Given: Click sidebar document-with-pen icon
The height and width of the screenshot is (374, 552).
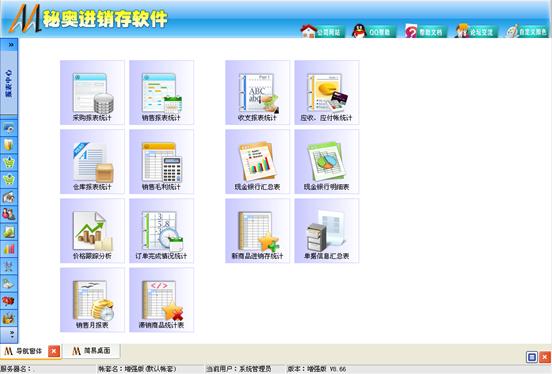Looking at the screenshot, I should pos(9,283).
